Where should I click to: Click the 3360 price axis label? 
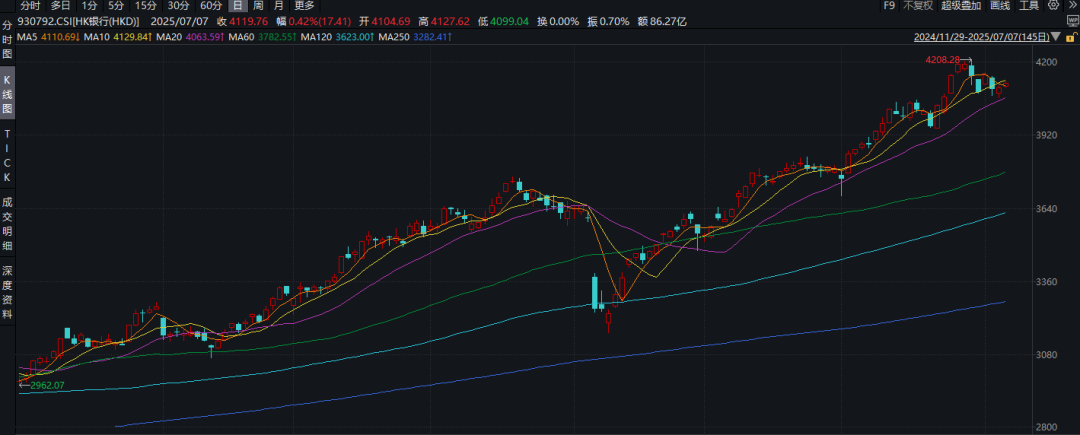click(1046, 282)
